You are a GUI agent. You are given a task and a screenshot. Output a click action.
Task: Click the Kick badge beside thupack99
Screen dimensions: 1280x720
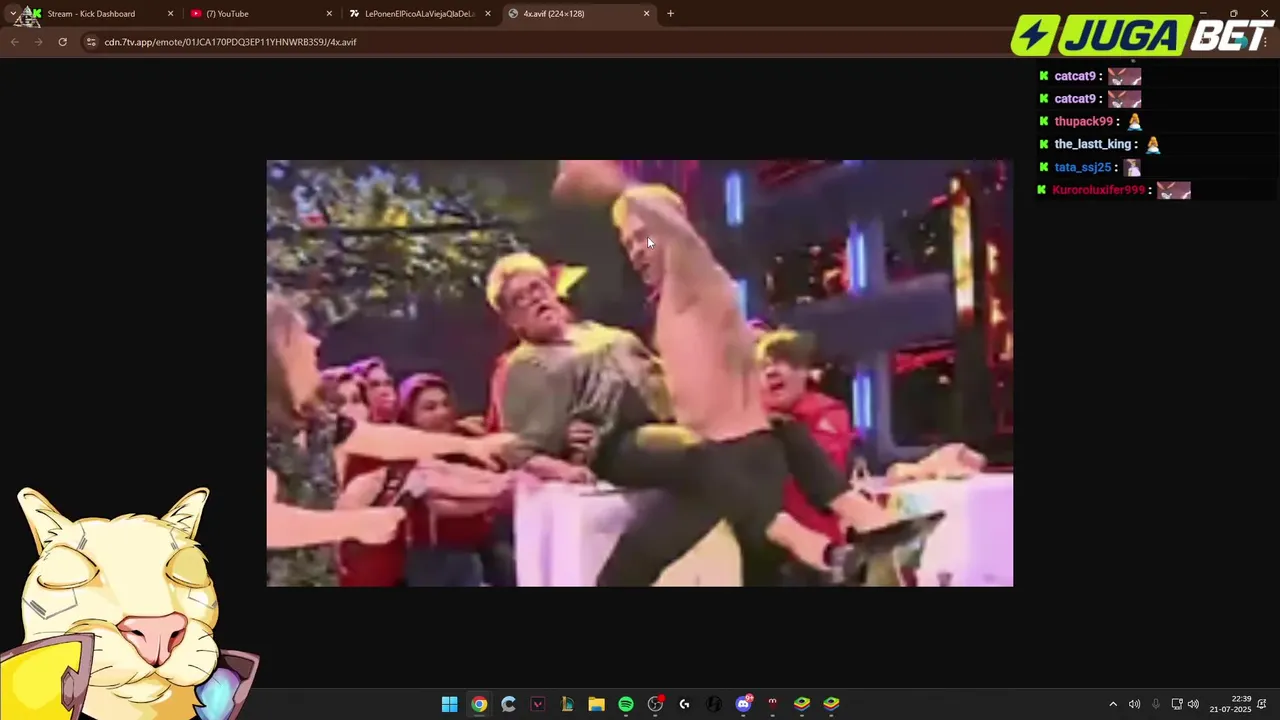1044,122
